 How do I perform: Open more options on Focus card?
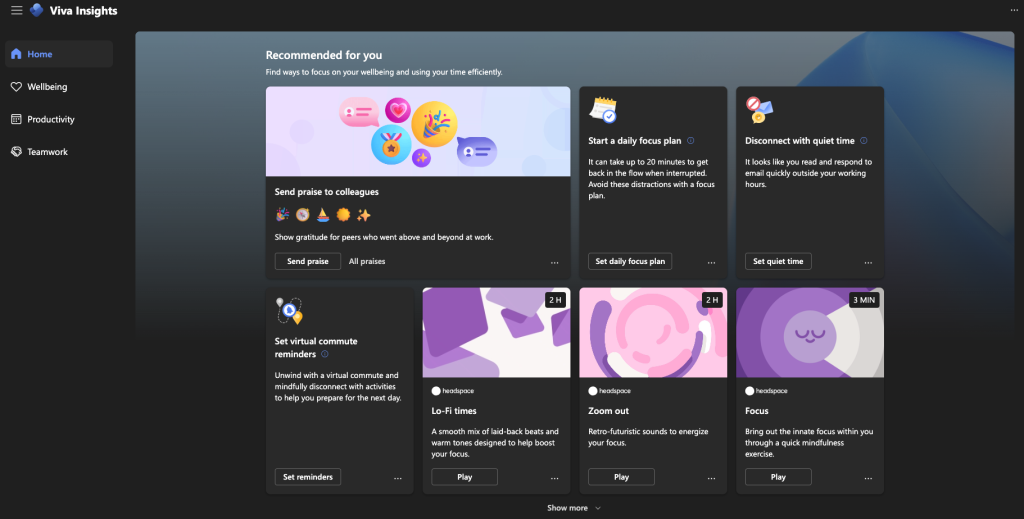click(868, 478)
